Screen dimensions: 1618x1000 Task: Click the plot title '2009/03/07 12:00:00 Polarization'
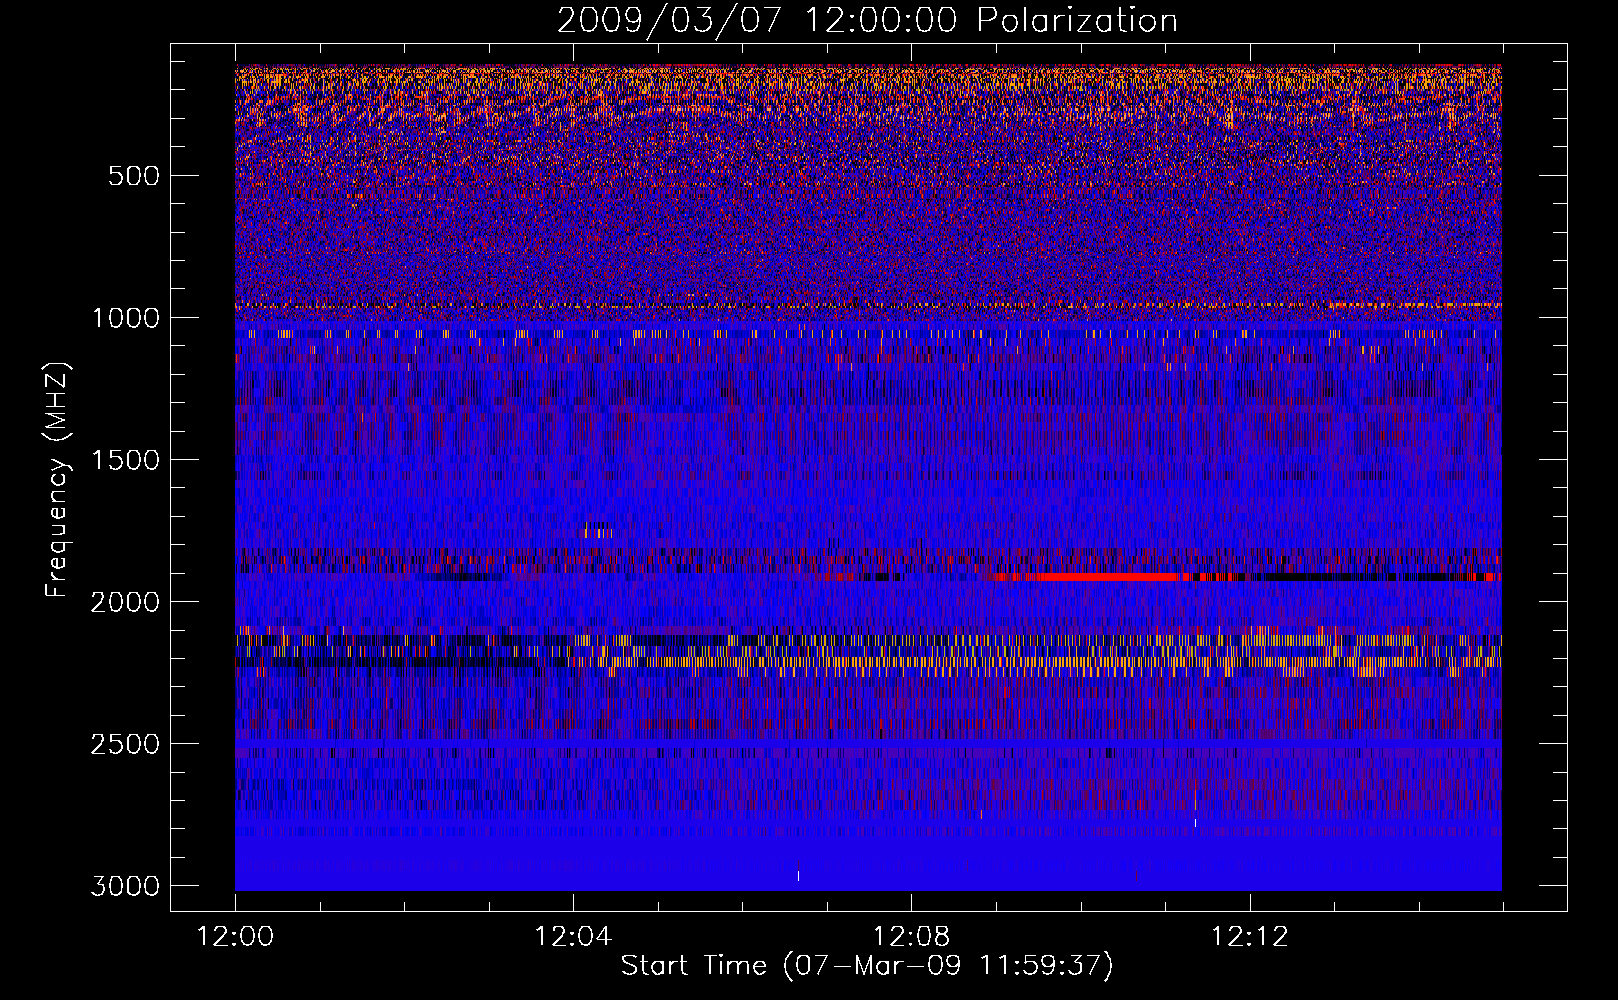click(867, 21)
